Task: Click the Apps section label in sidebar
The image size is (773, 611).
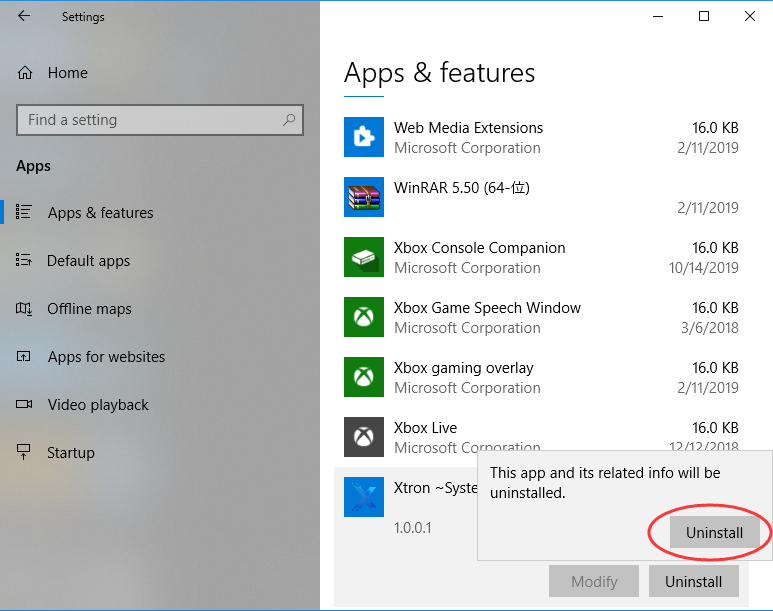Action: click(x=34, y=166)
